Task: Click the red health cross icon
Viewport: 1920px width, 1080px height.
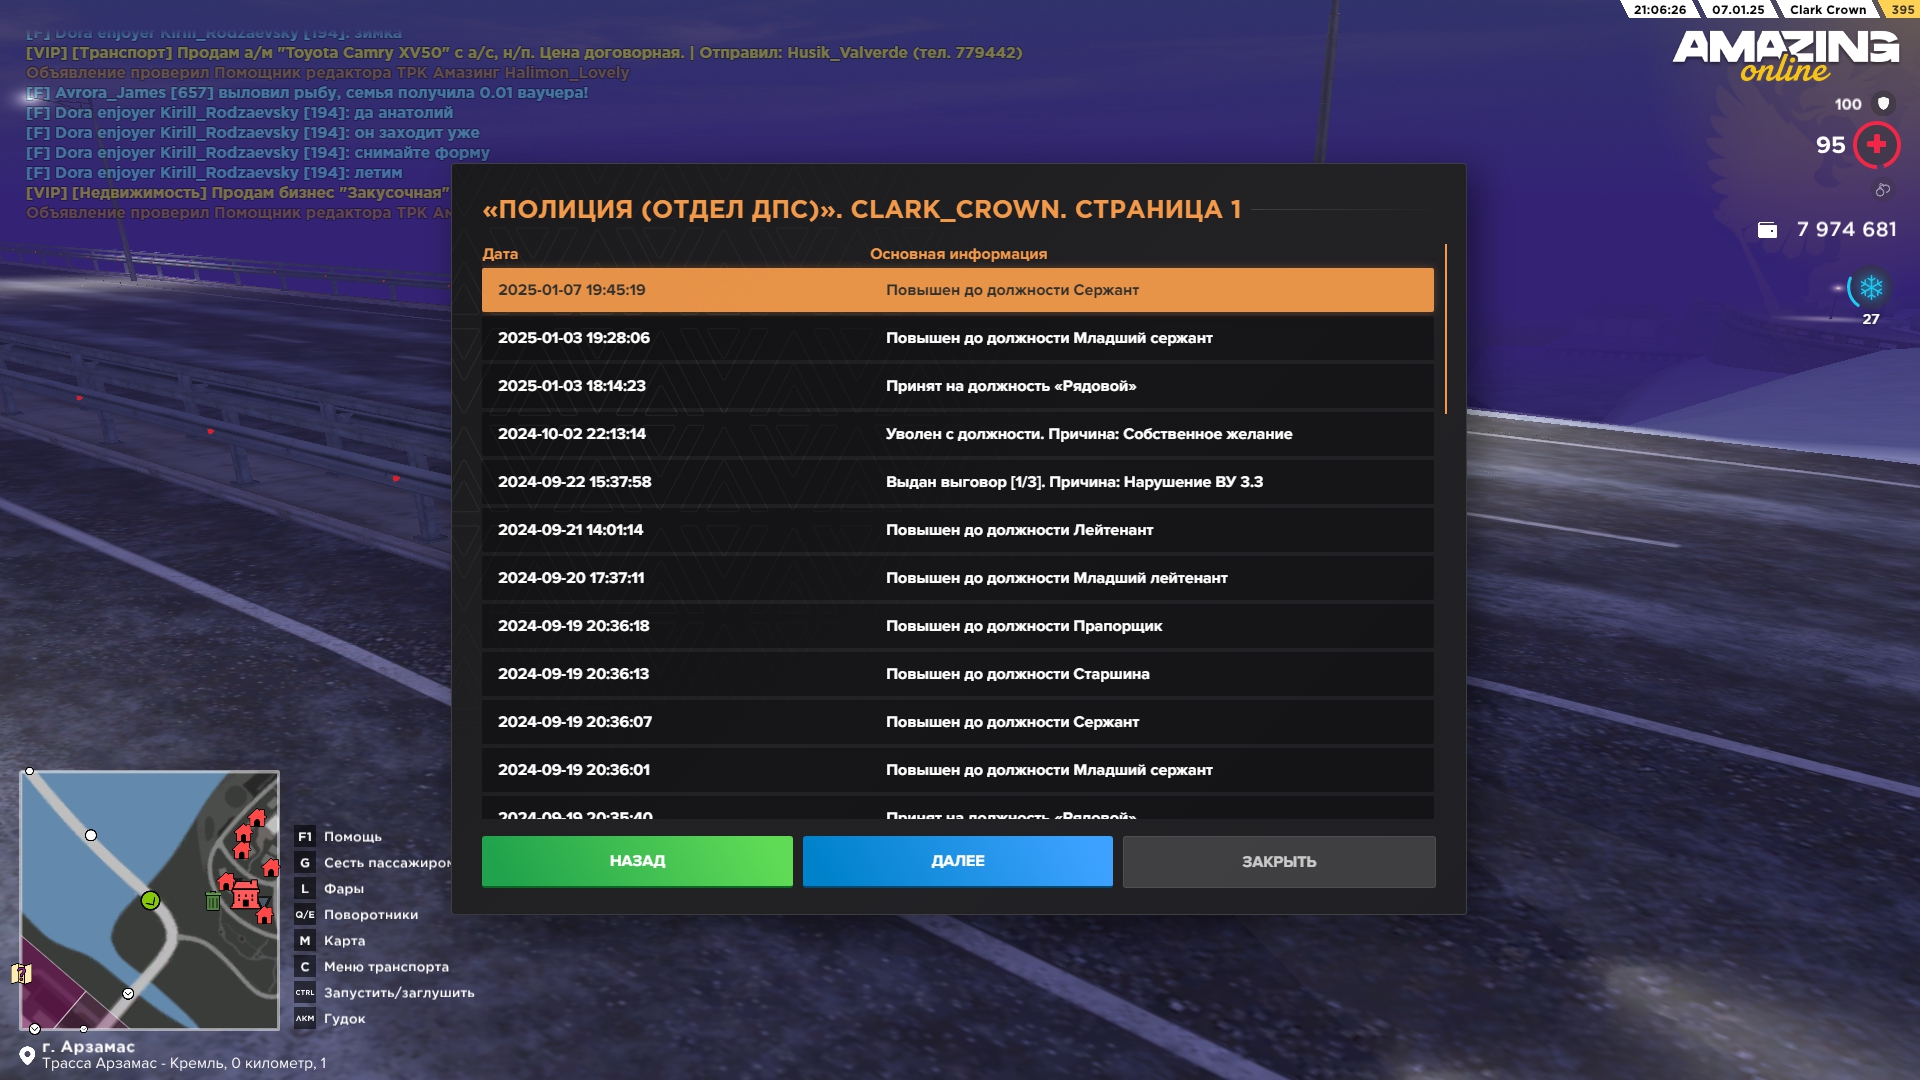Action: tap(1876, 145)
